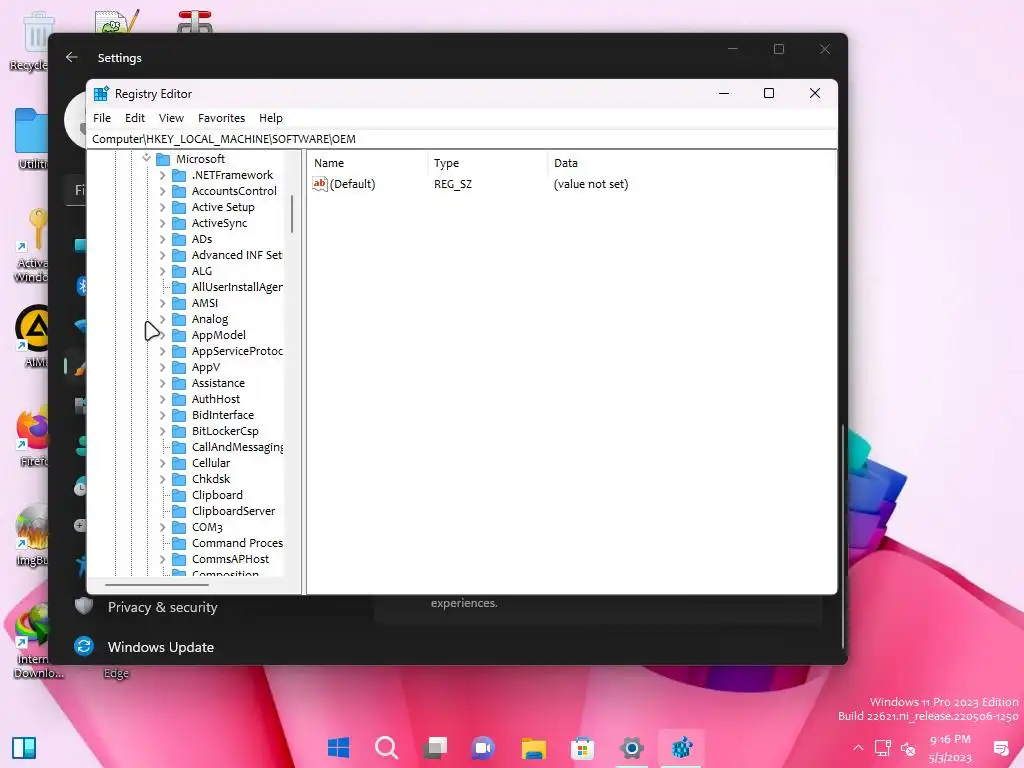This screenshot has height=768, width=1024.
Task: Select the AllUserInstallAgent folder icon
Action: pos(179,287)
